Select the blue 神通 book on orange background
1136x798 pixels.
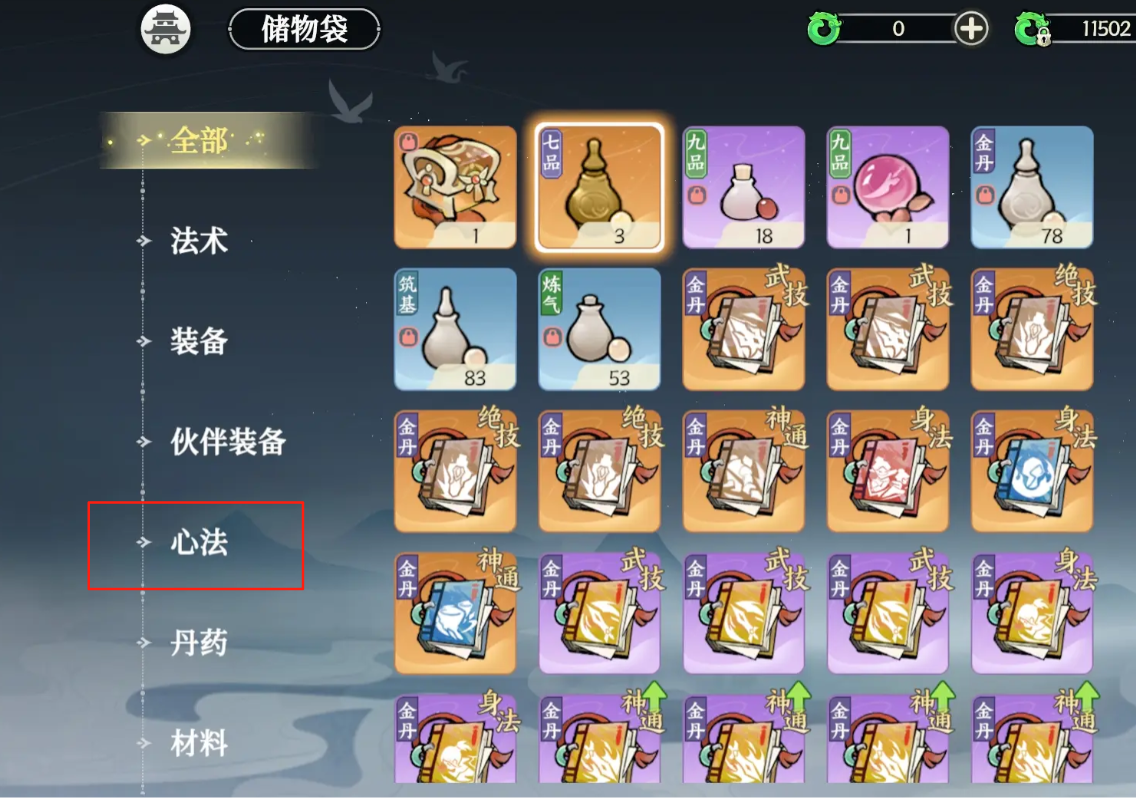(x=455, y=613)
